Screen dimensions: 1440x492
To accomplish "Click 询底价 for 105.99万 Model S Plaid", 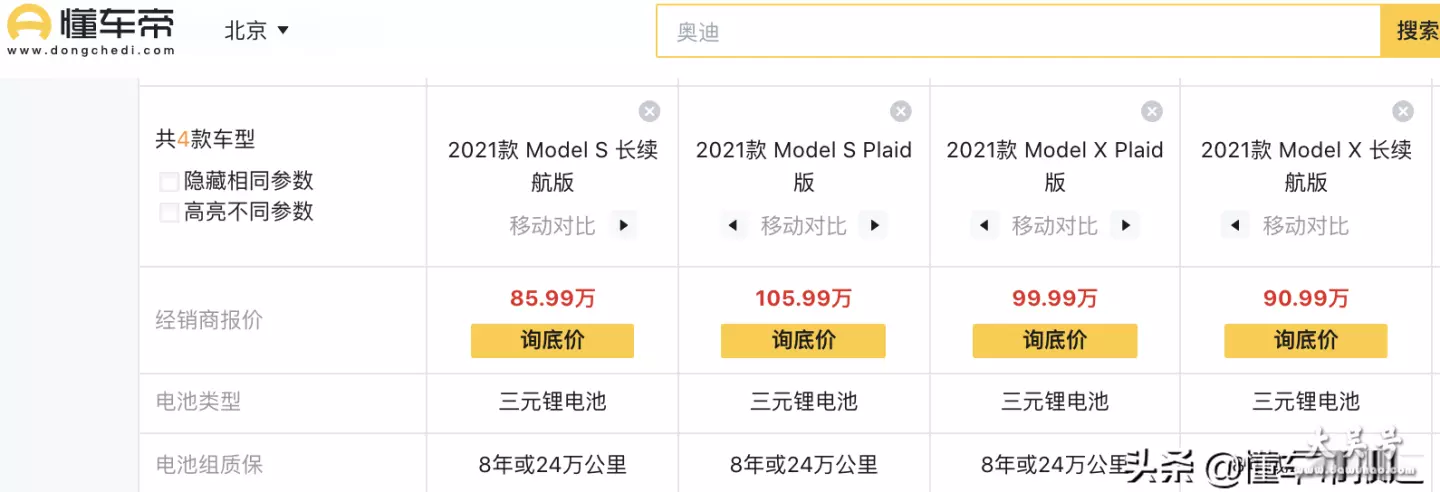I will tap(803, 340).
